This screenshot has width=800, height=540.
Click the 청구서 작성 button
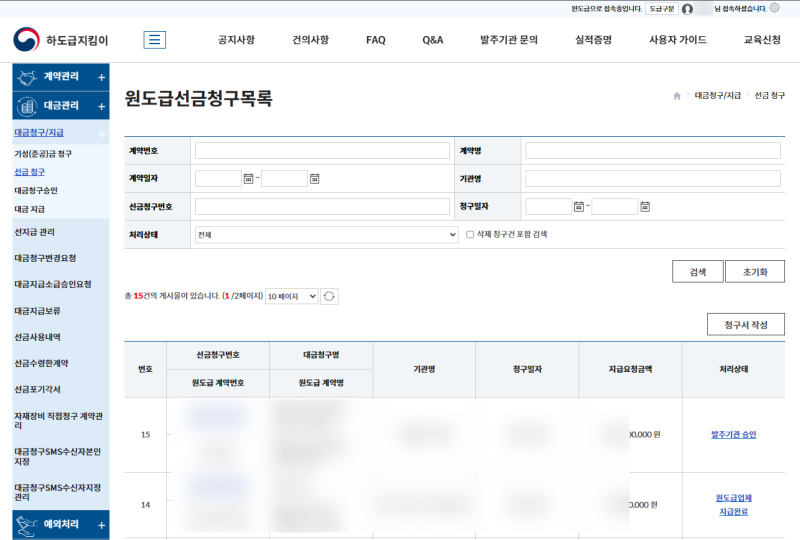(x=746, y=325)
